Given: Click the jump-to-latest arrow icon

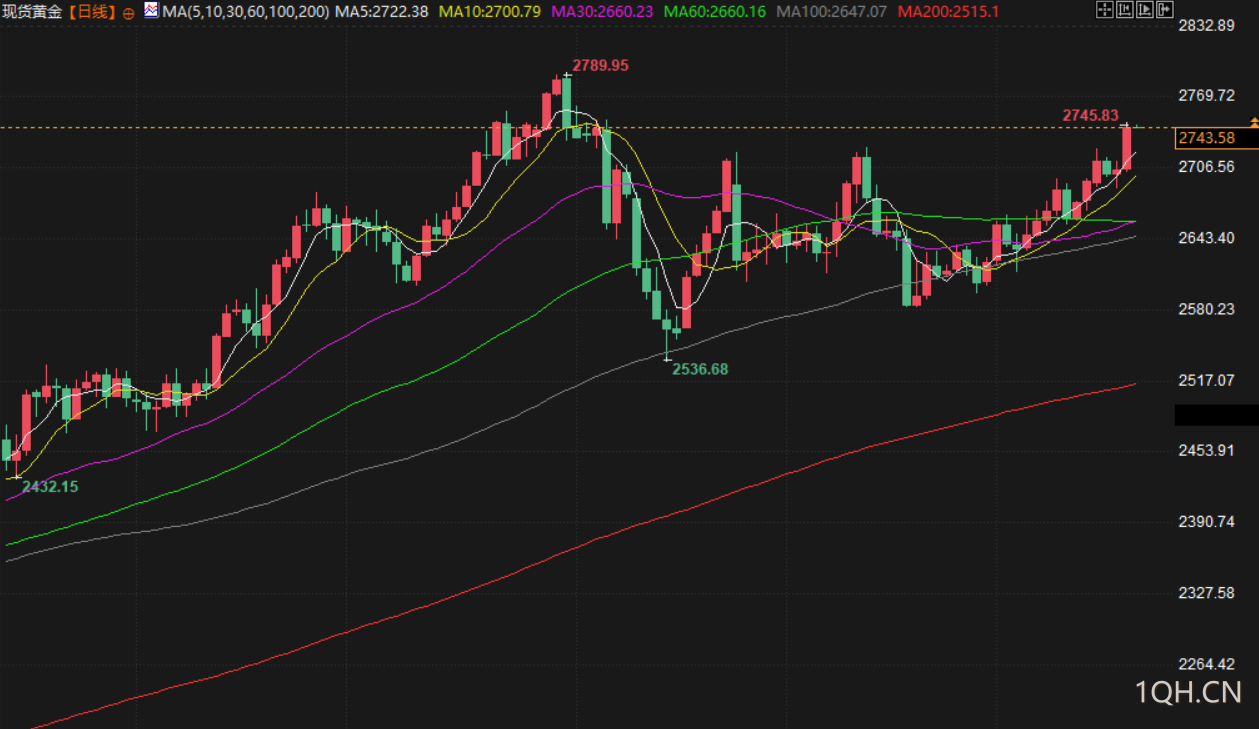Looking at the screenshot, I should [x=1165, y=9].
